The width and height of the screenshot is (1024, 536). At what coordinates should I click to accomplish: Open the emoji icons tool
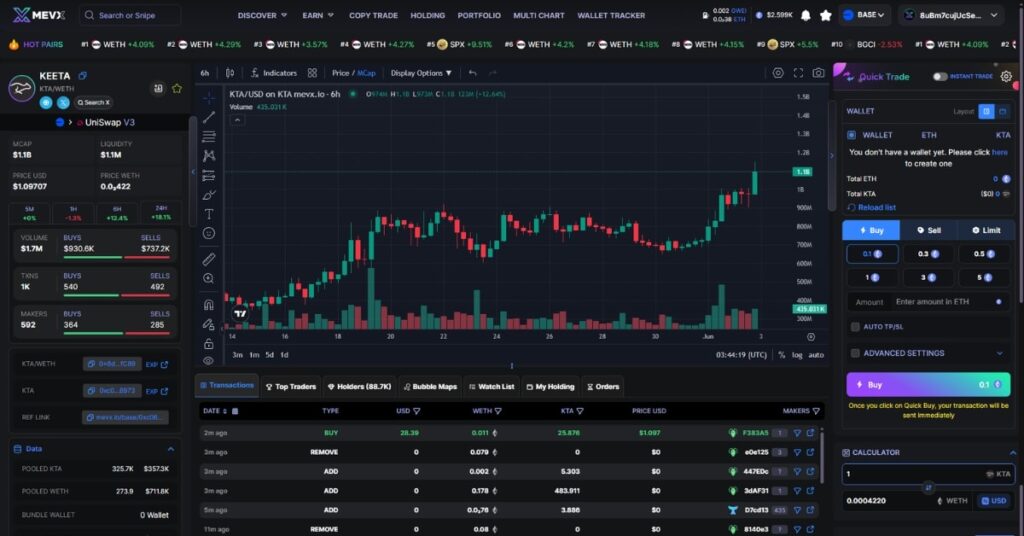[x=209, y=233]
